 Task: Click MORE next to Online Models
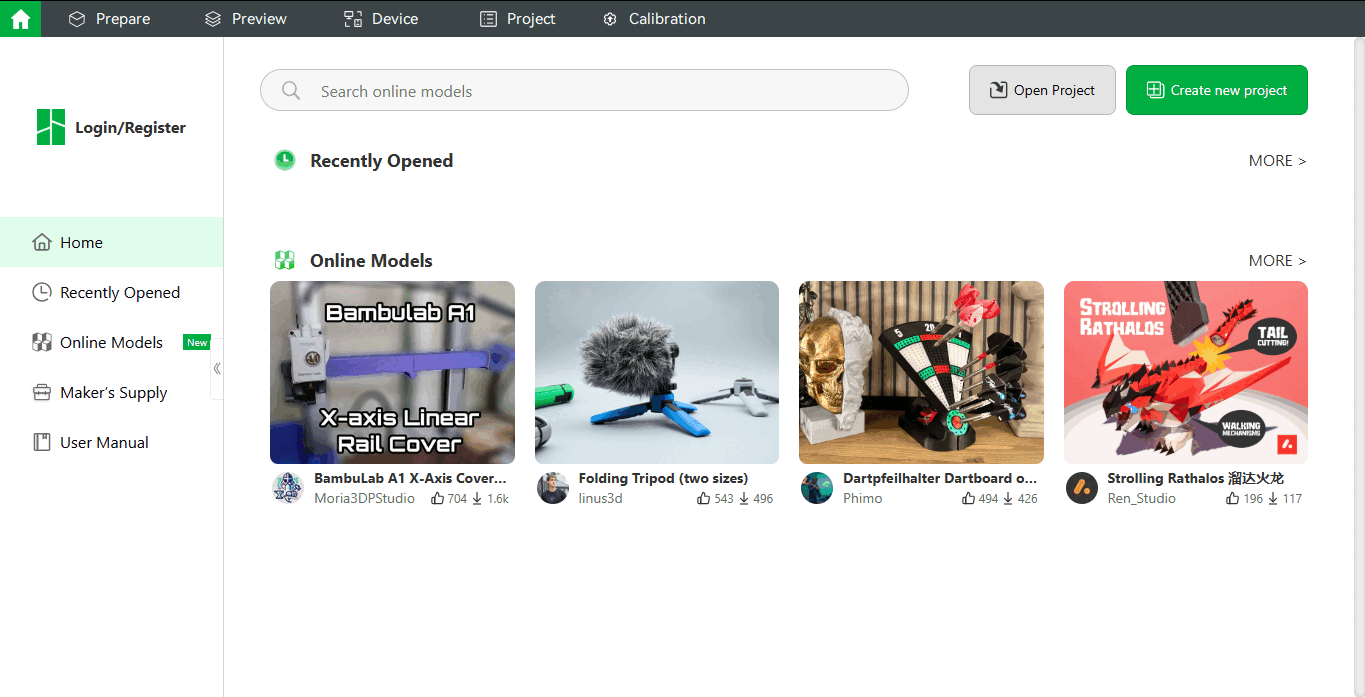(1277, 261)
